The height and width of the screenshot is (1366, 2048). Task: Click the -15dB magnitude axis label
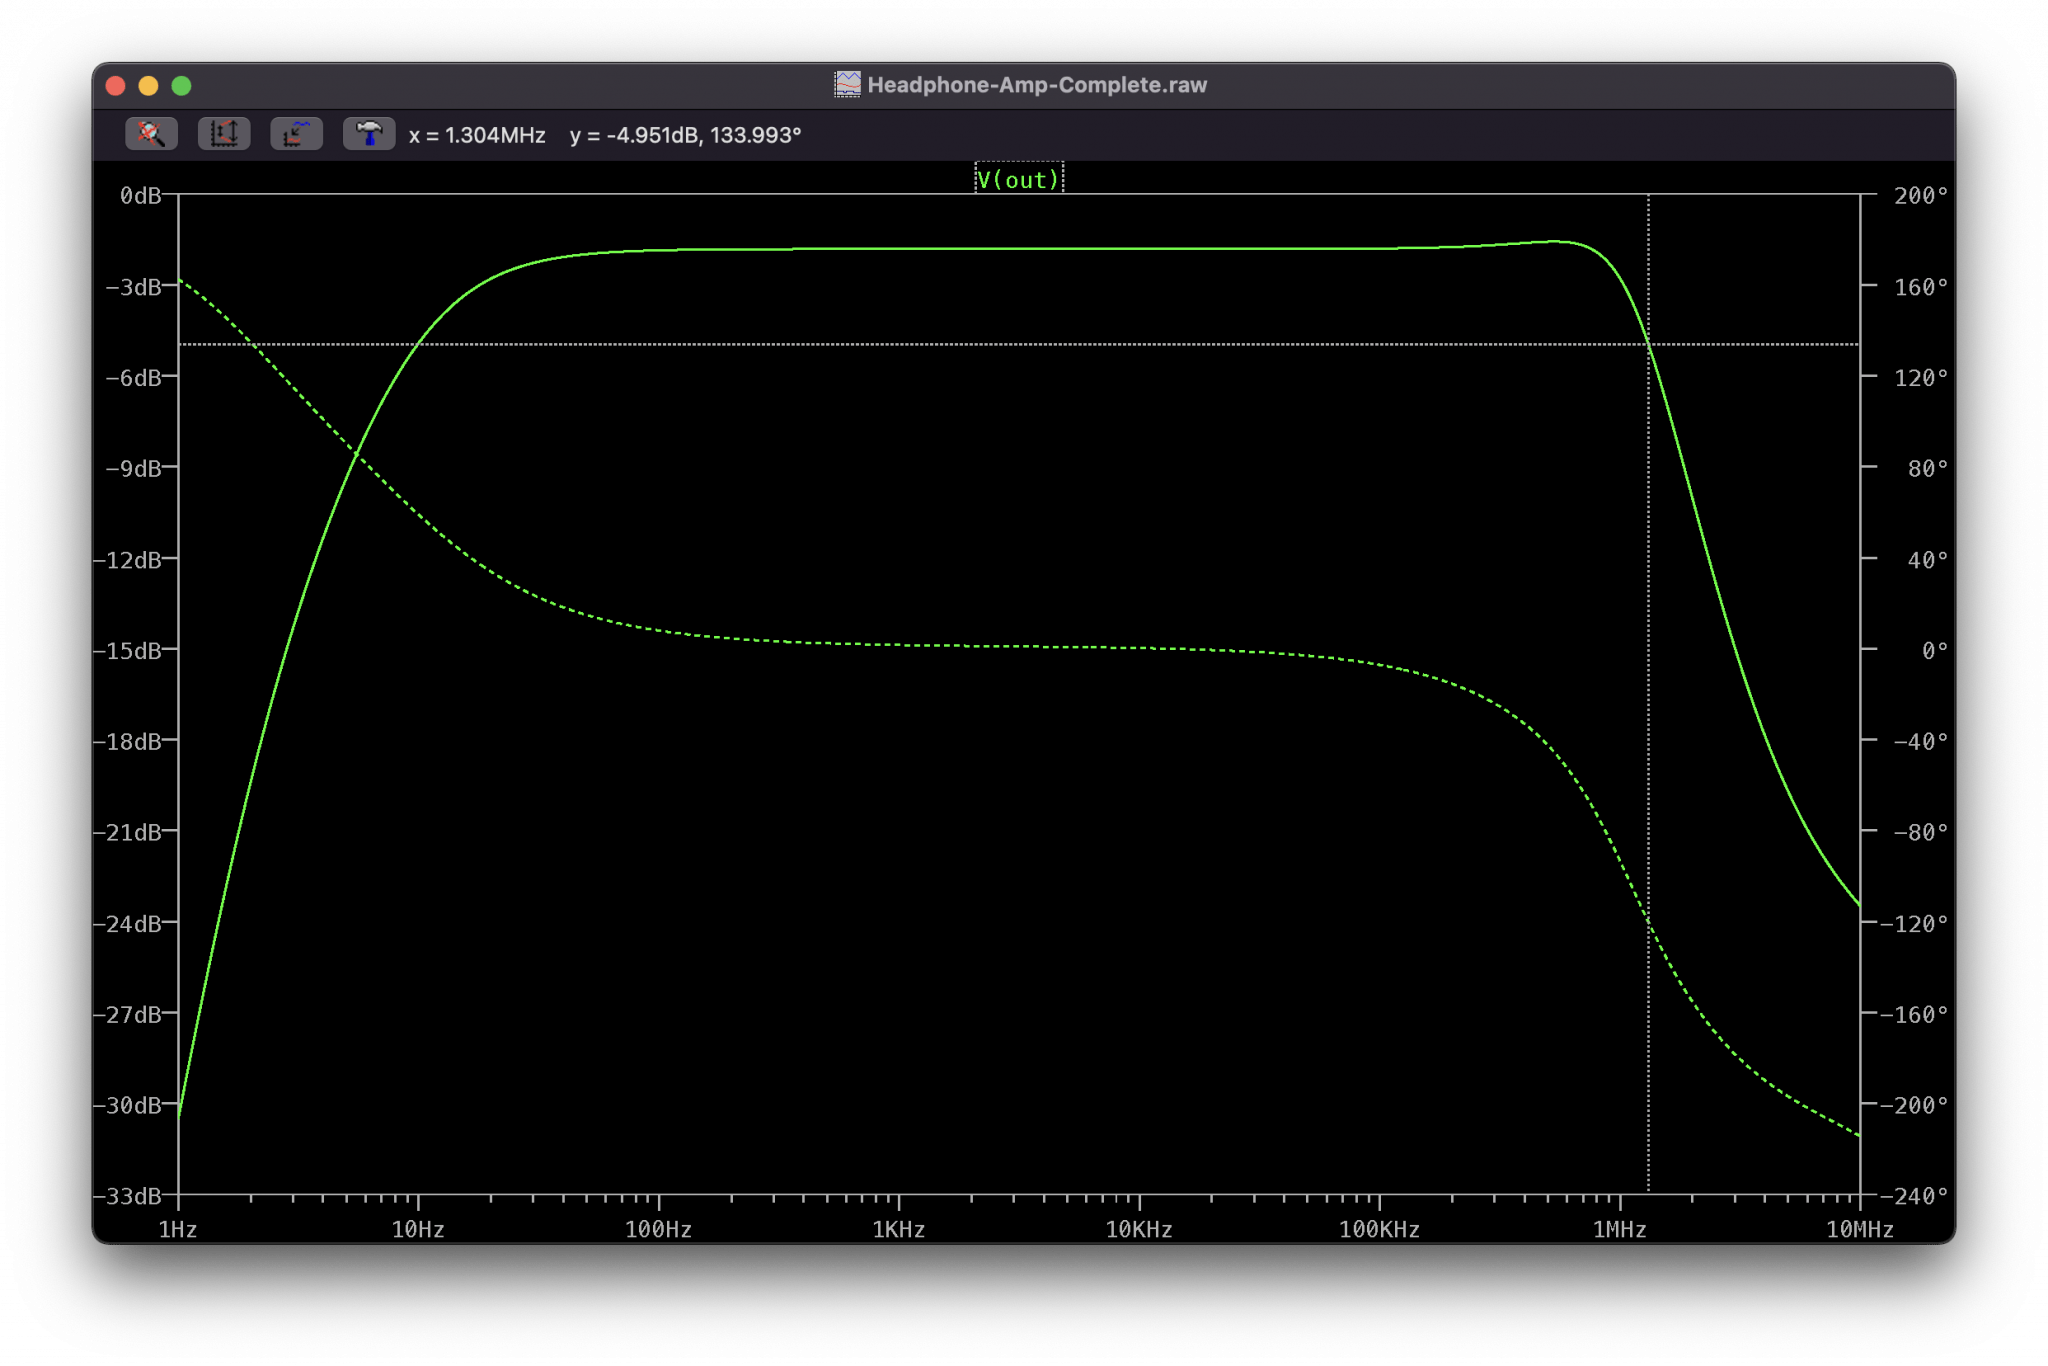pyautogui.click(x=127, y=651)
